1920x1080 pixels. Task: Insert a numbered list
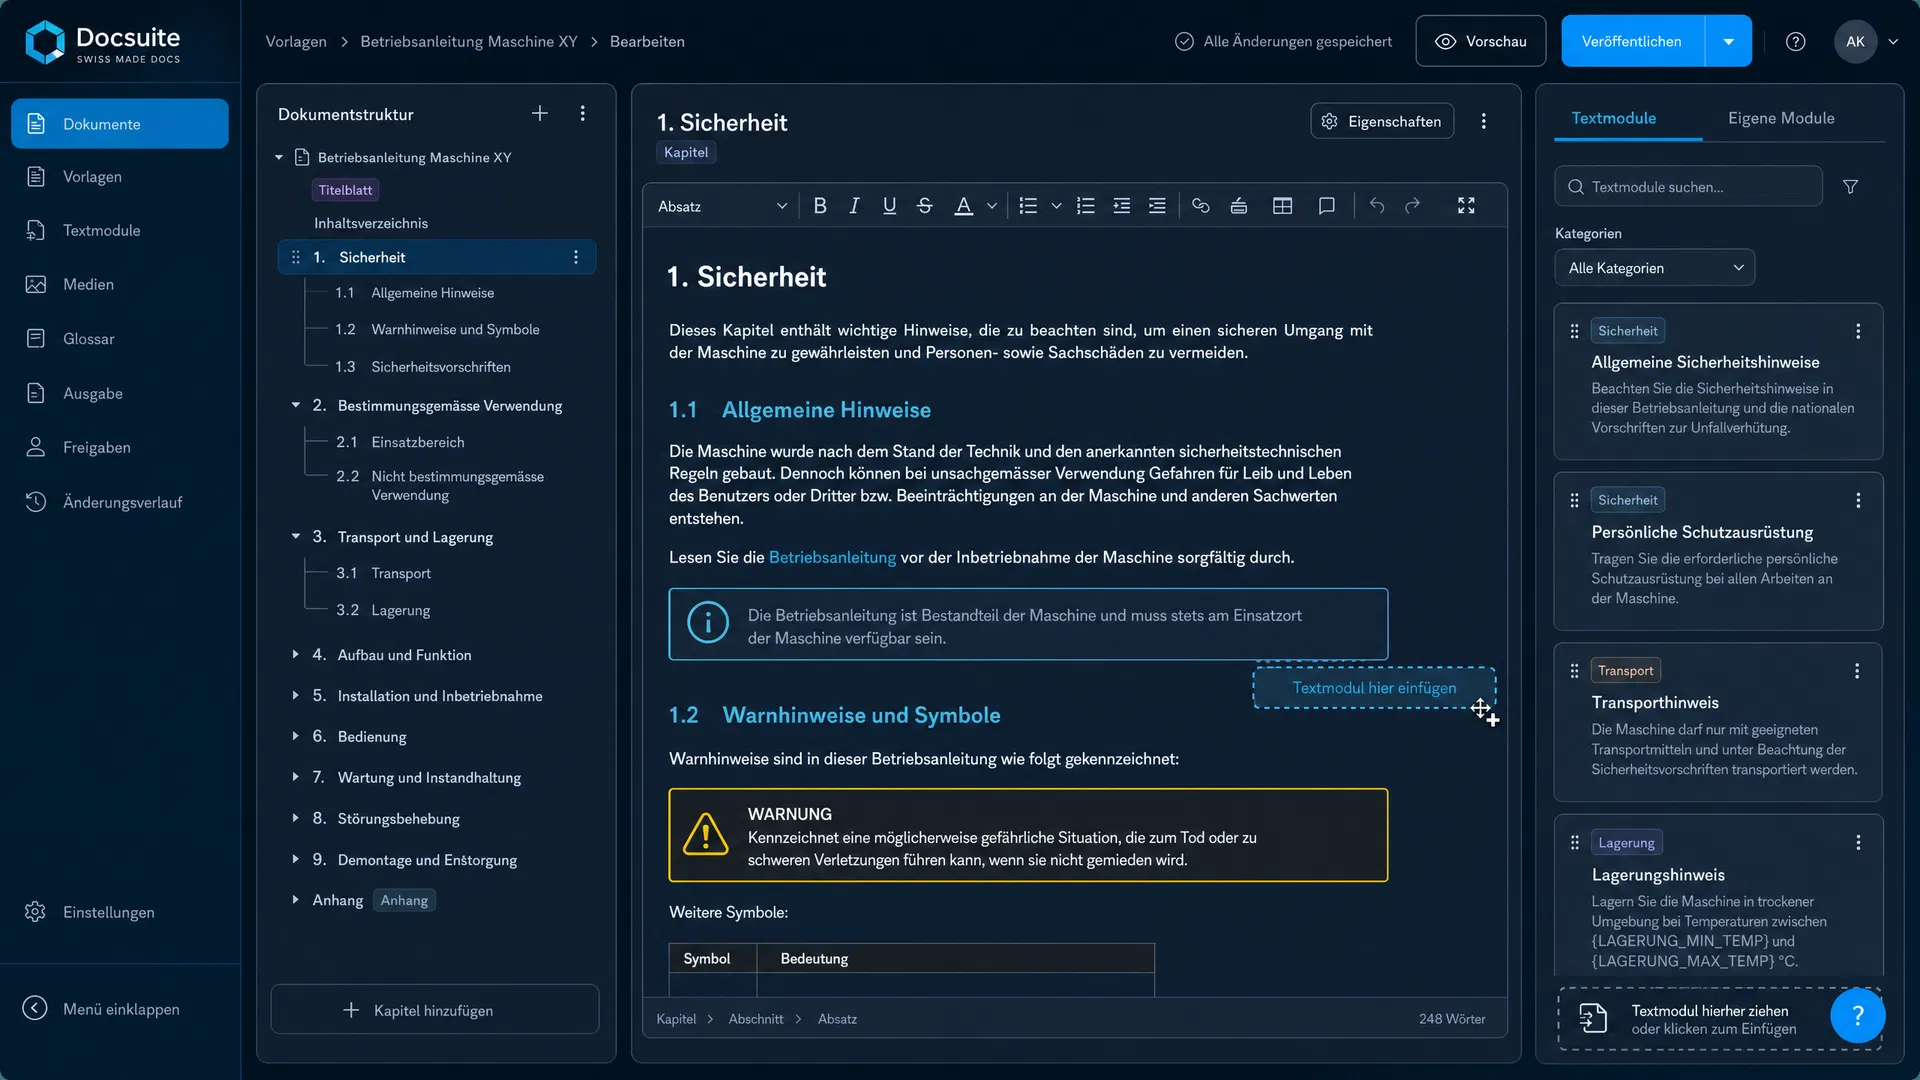[1086, 206]
